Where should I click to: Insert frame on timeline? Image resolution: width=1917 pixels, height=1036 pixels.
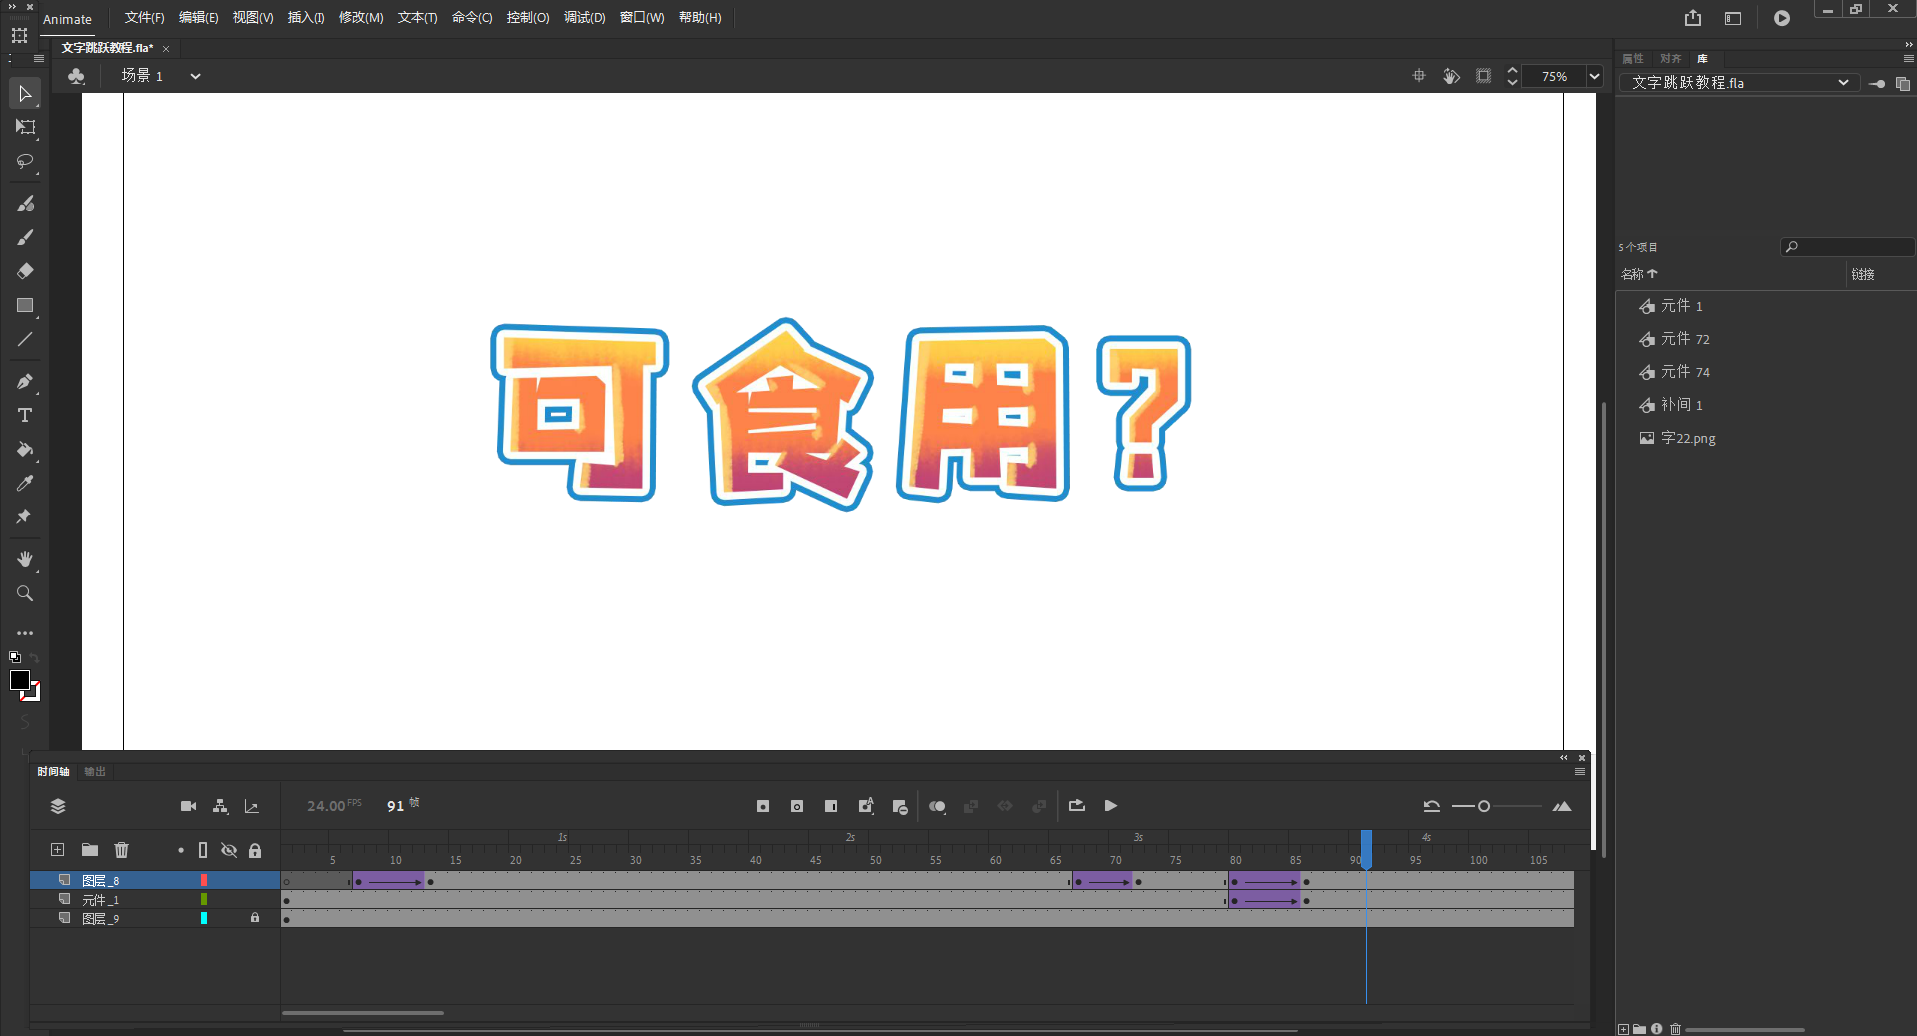pos(831,806)
